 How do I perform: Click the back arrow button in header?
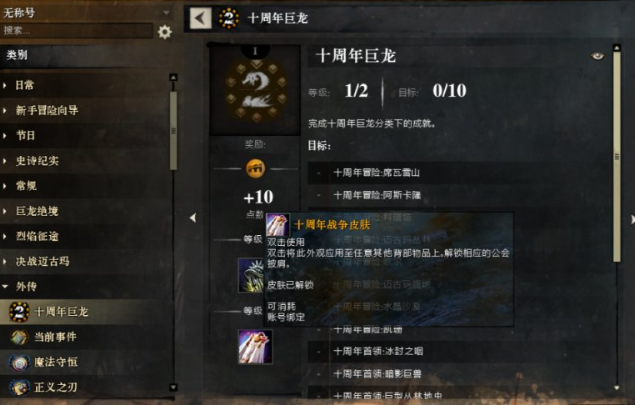click(x=200, y=18)
